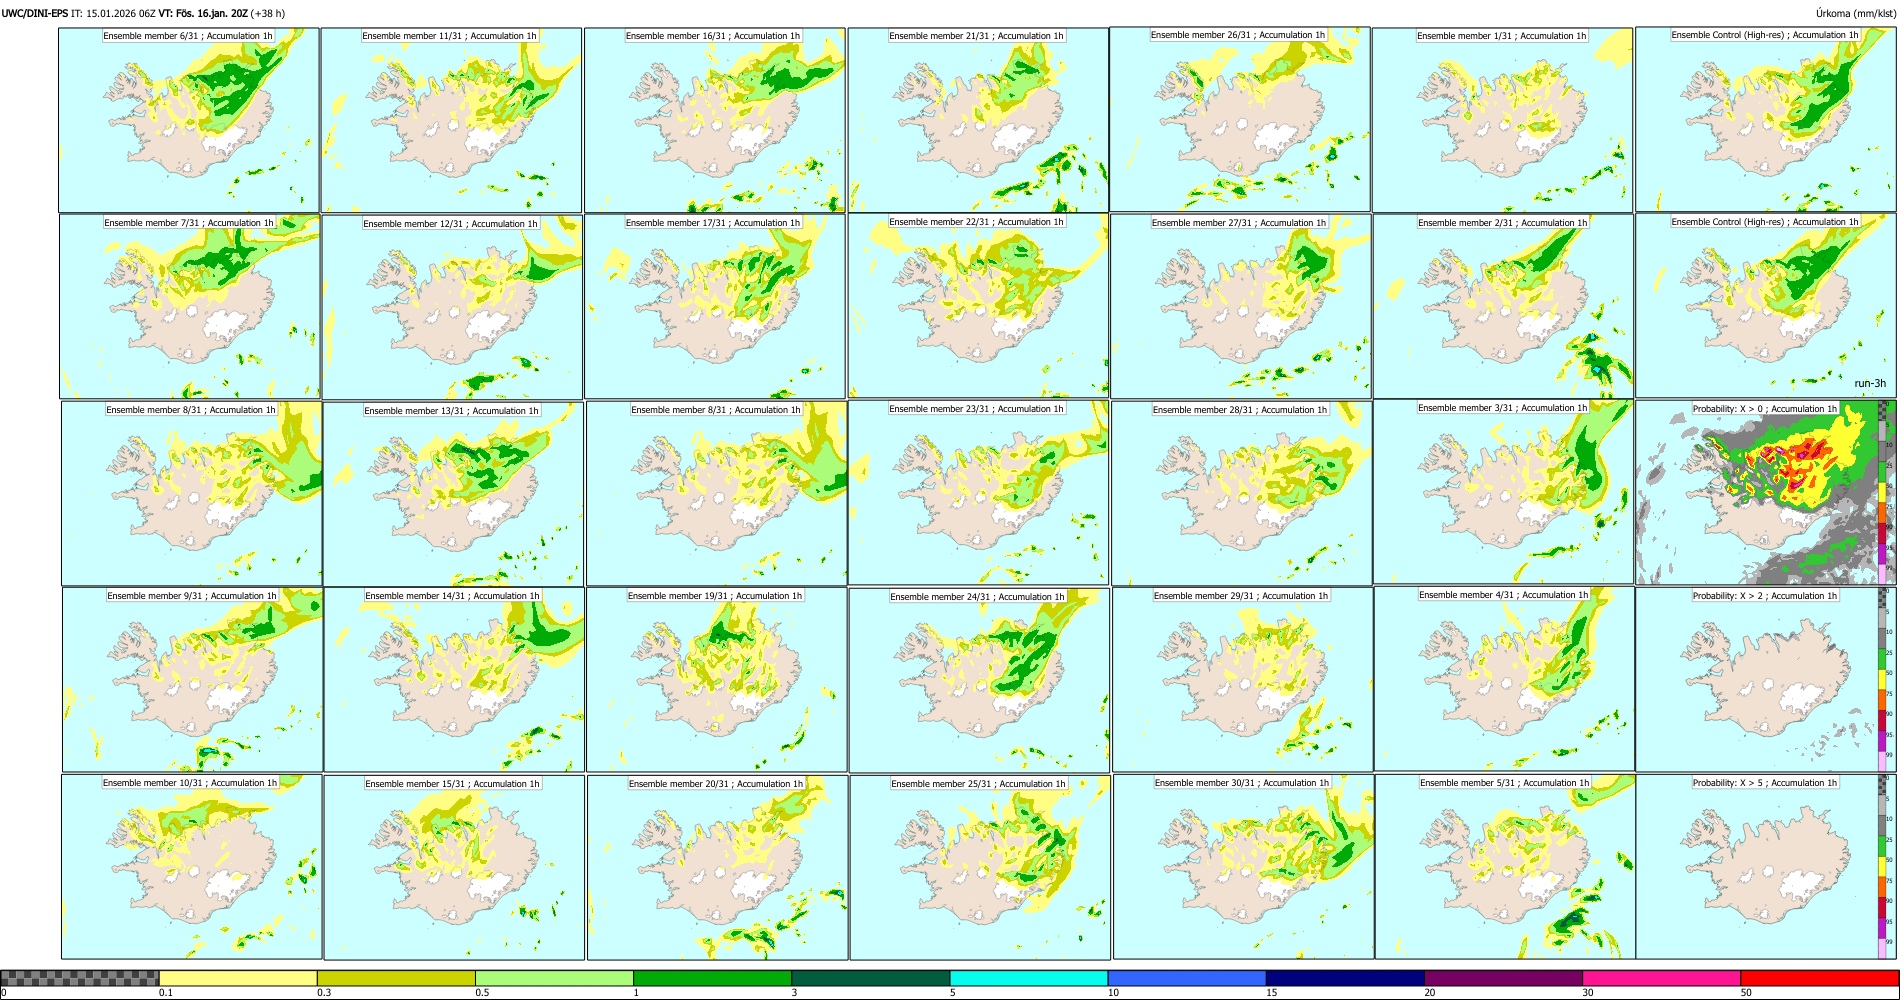
Task: Select the purple 20–30 legend swatch
Action: pos(1503,978)
